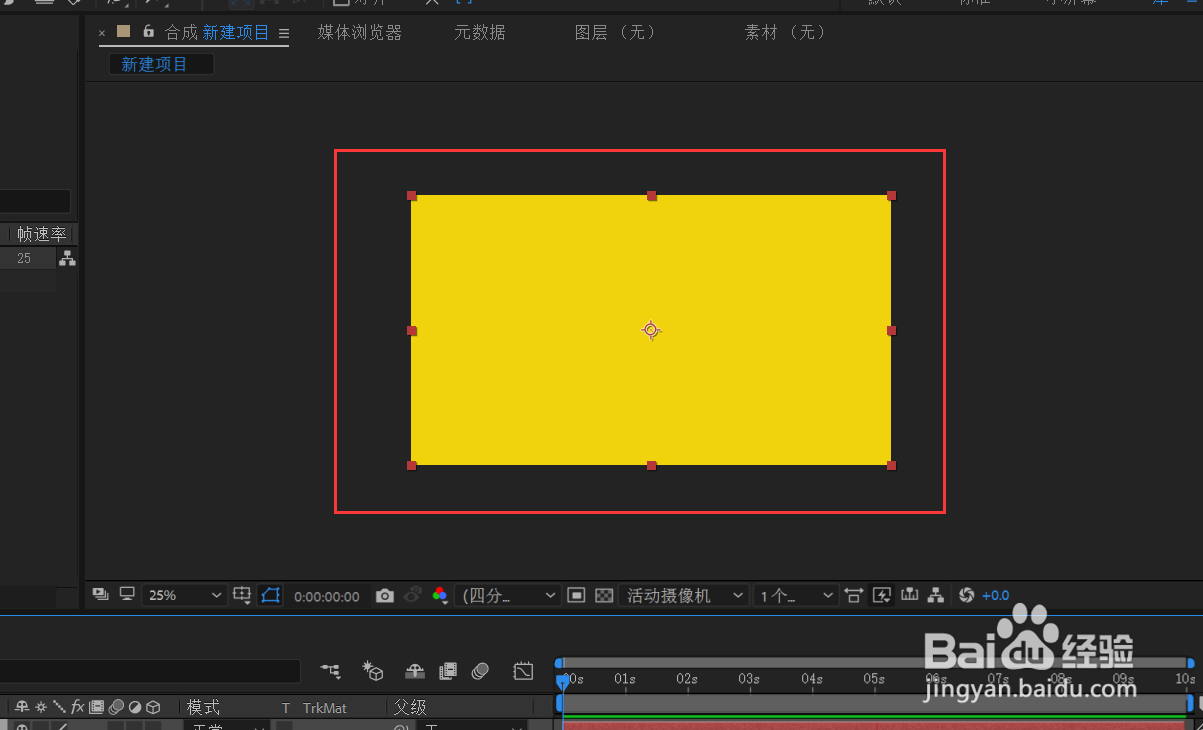Click the 父级 column header

(410, 707)
